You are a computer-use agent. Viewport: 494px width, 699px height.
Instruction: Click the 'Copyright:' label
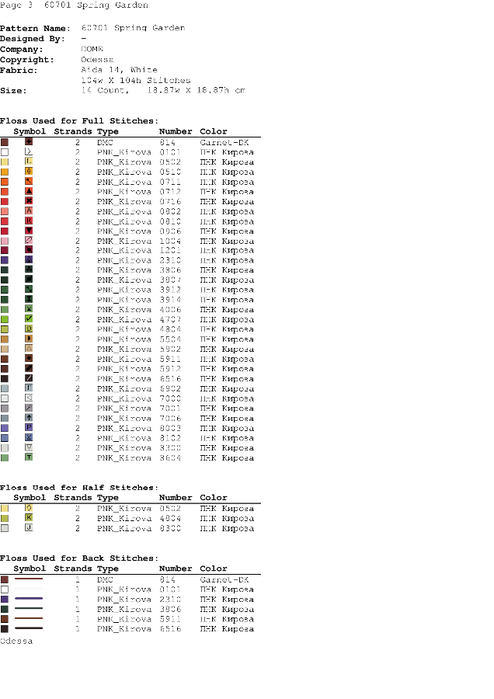click(27, 60)
